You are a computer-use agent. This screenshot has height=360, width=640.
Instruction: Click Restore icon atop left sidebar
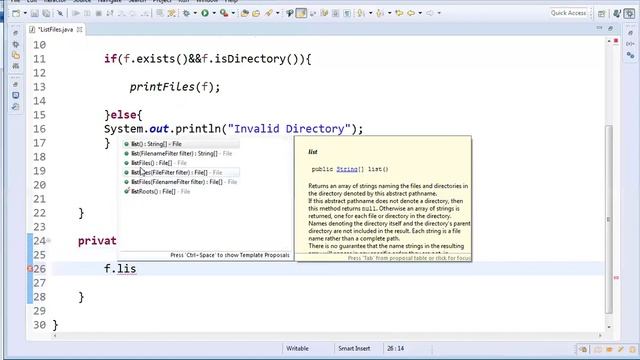coord(16,33)
